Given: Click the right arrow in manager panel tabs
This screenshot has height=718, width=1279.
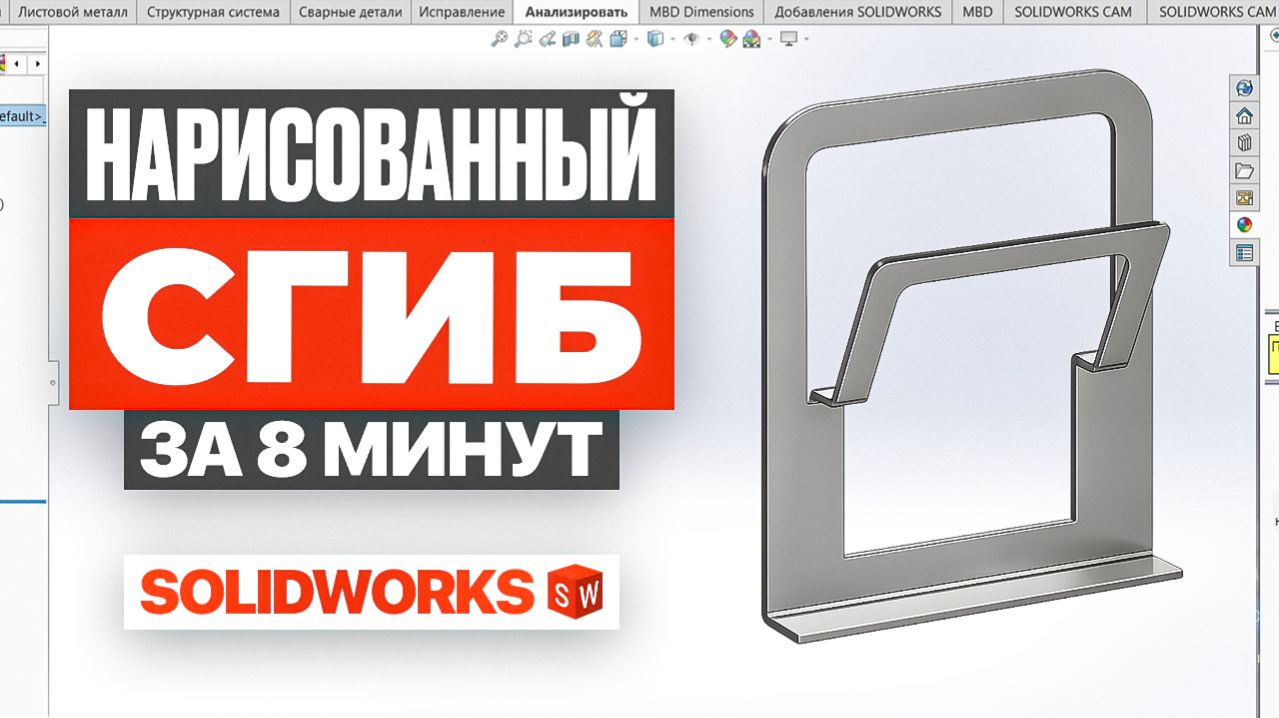Looking at the screenshot, I should pos(37,63).
